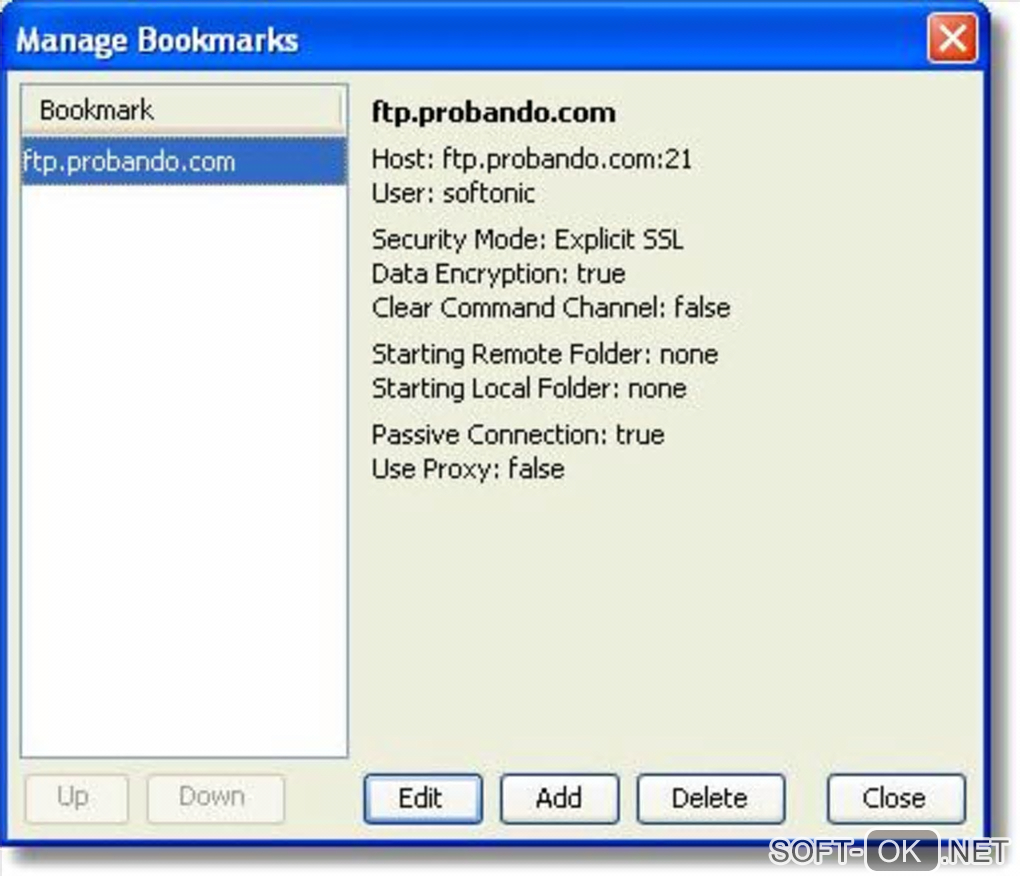The height and width of the screenshot is (876, 1020).
Task: Click 'Security Mode: Explicit SSL' text
Action: (528, 239)
